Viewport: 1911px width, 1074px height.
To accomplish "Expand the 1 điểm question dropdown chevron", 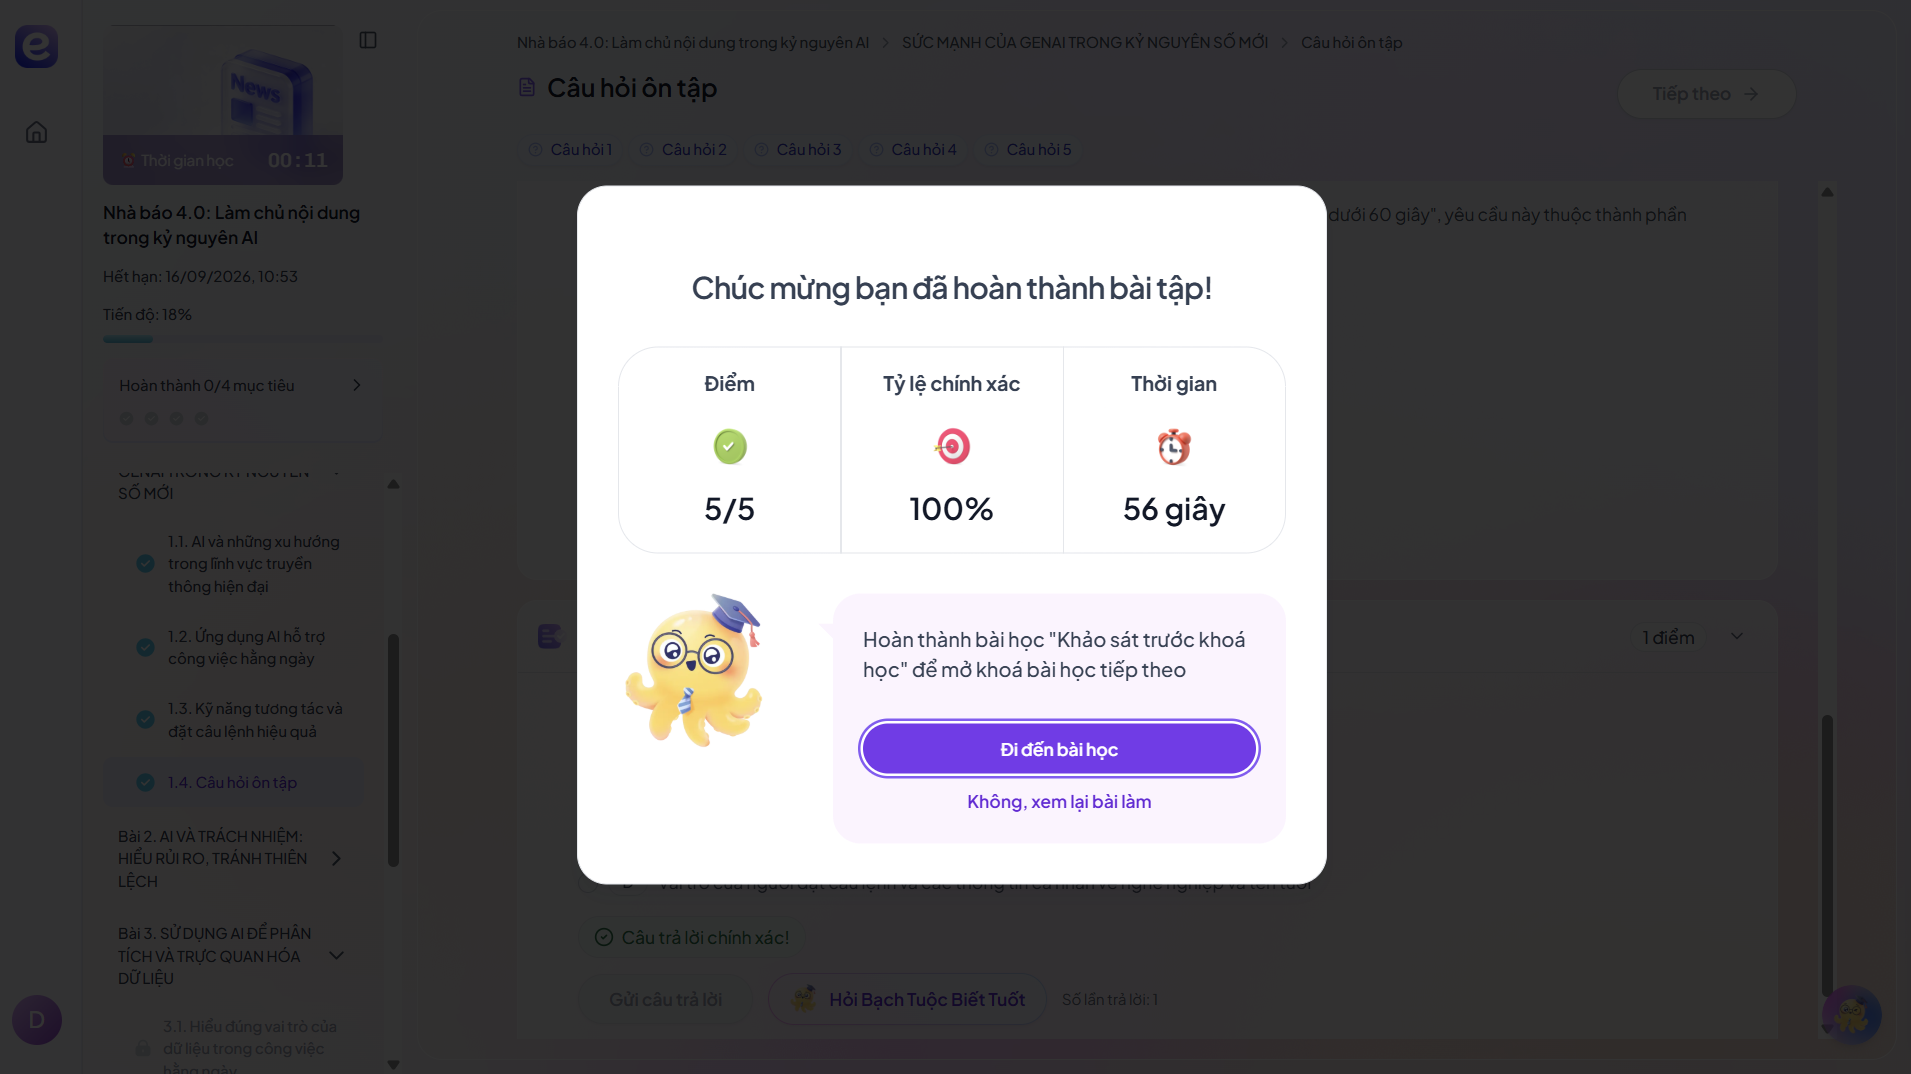I will tap(1737, 637).
